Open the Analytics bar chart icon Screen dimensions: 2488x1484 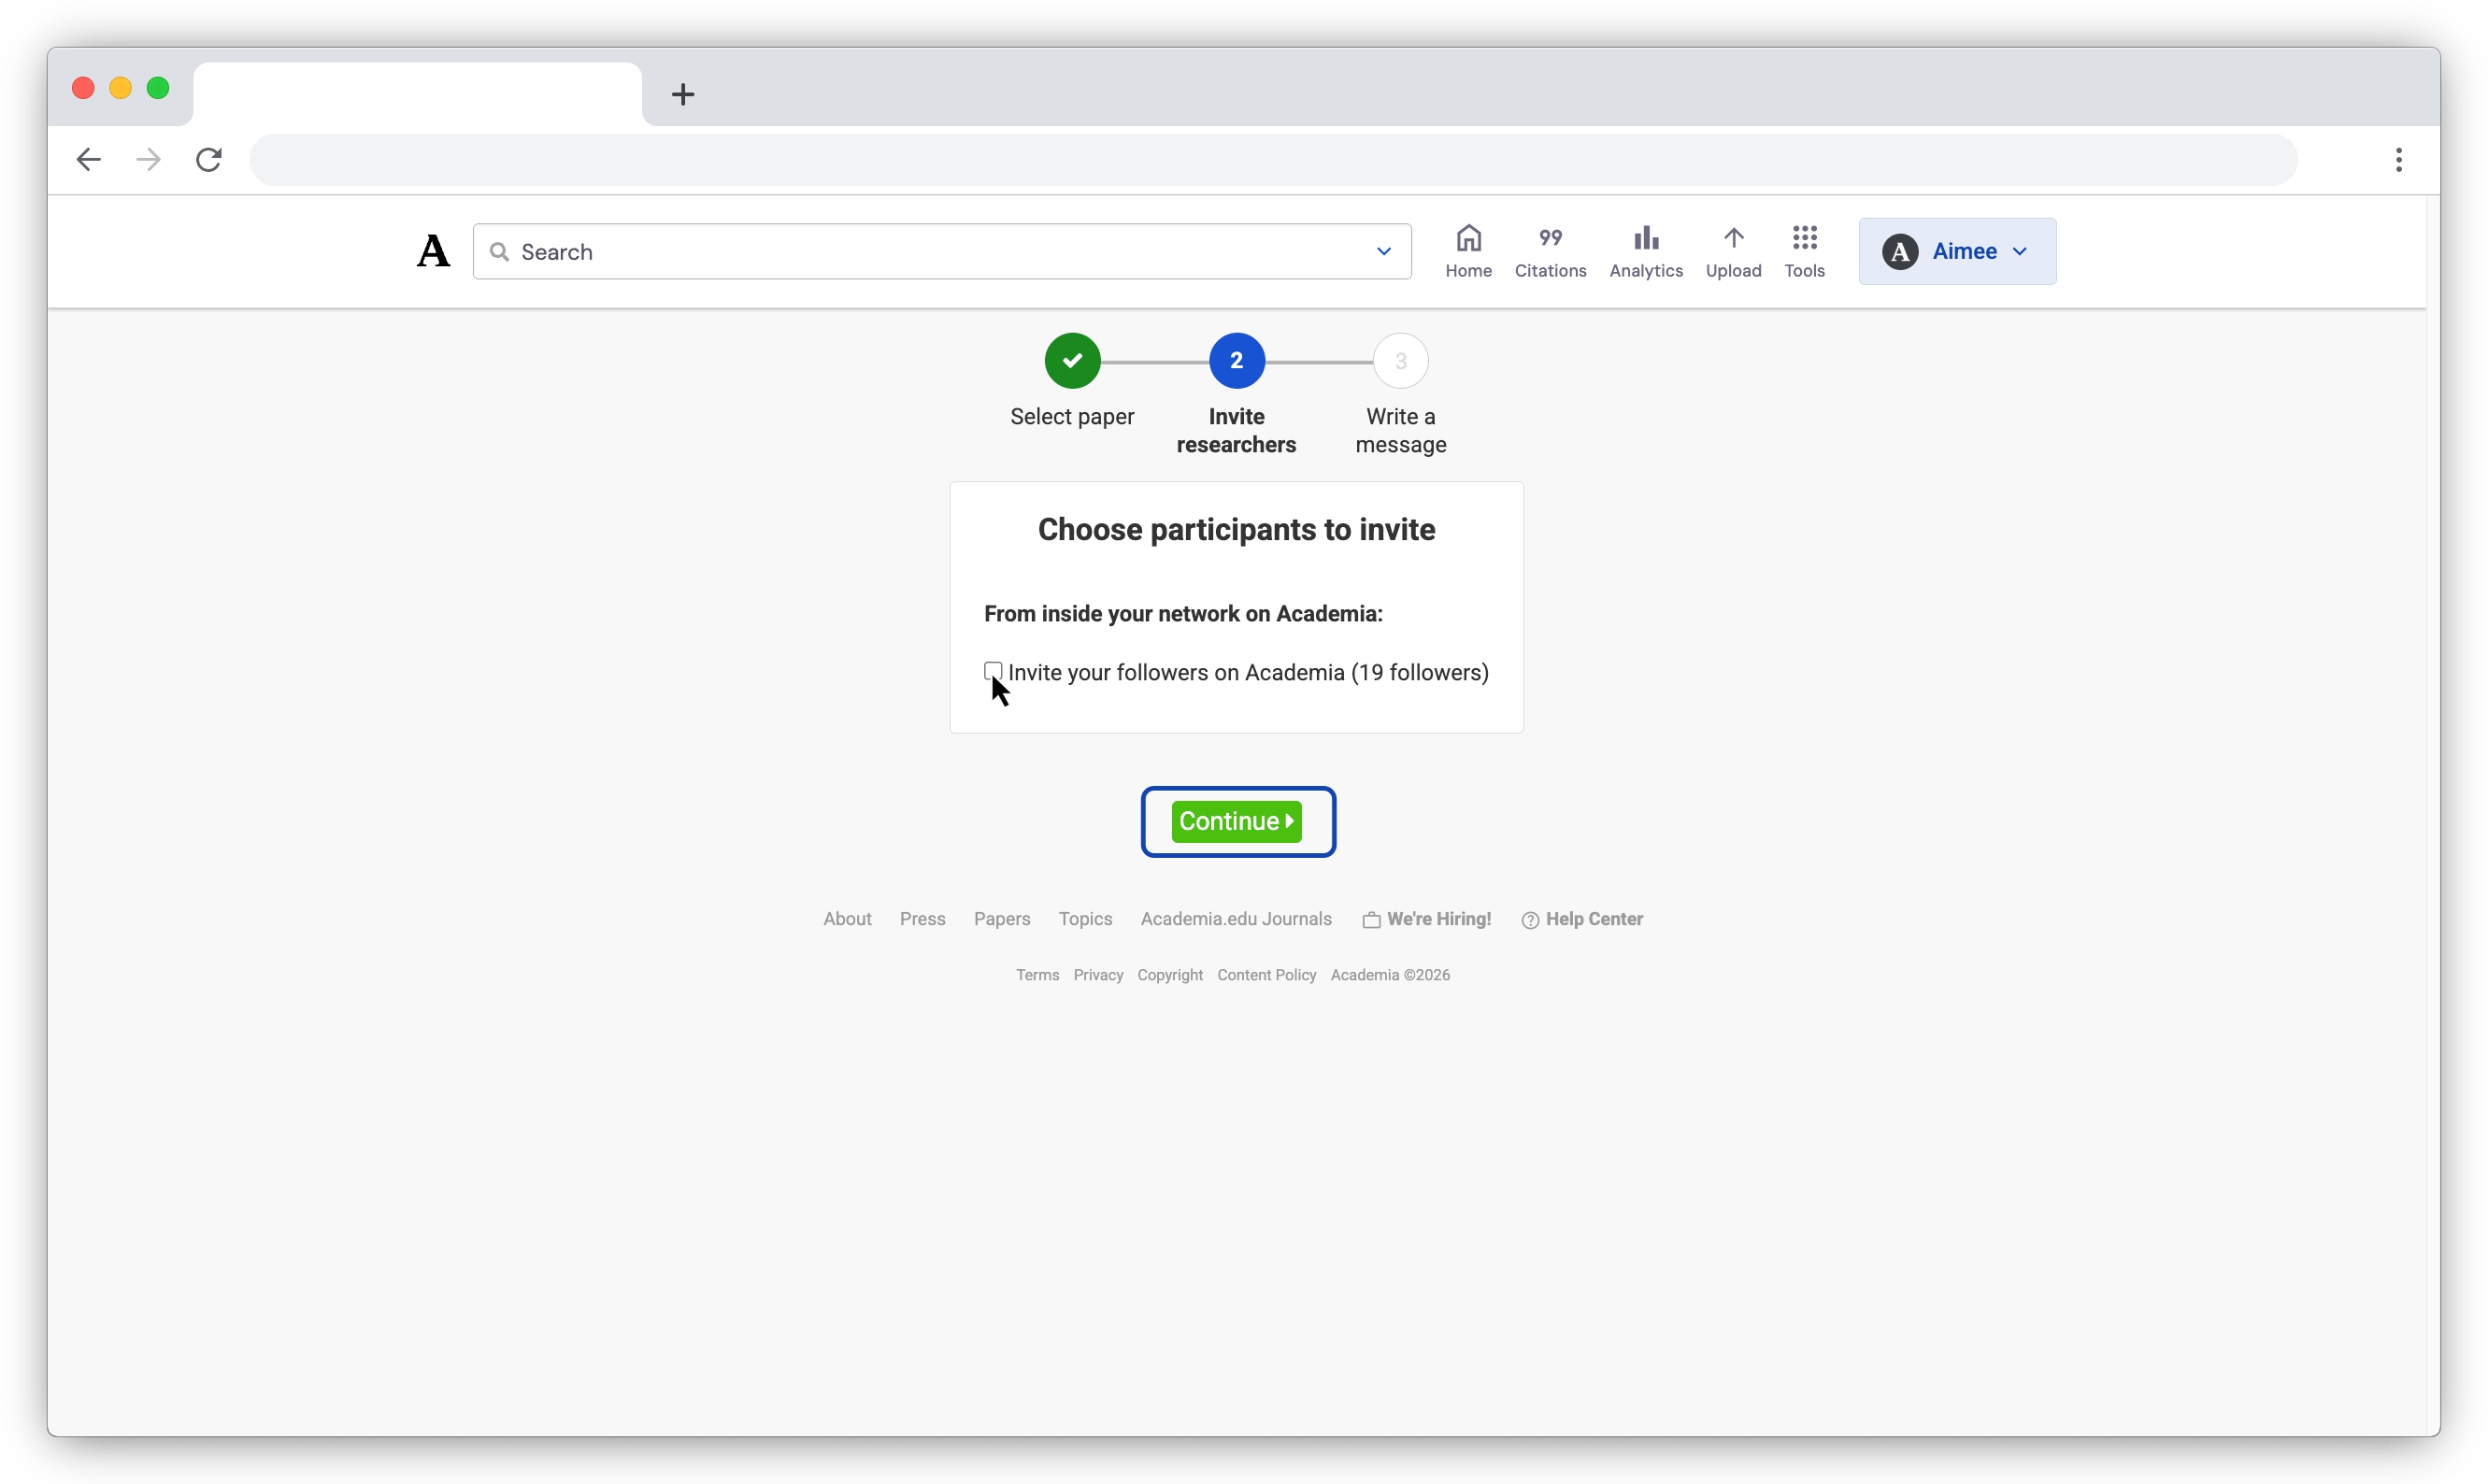(1646, 238)
